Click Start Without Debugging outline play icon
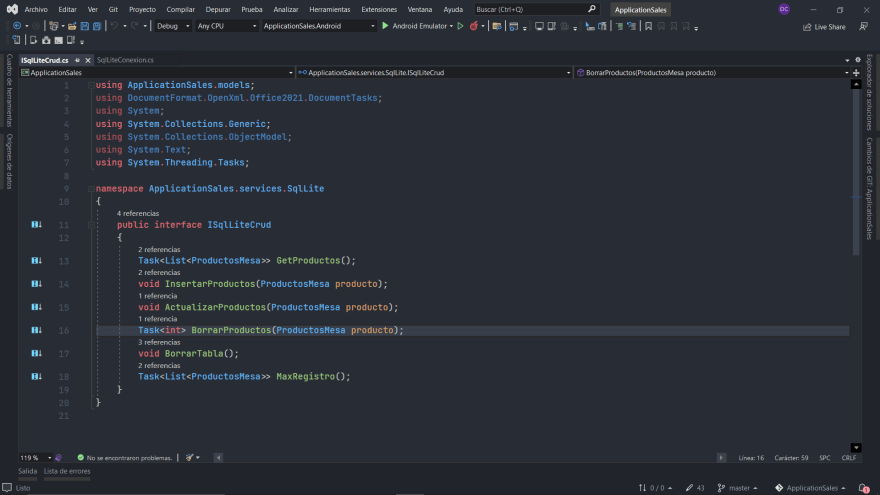This screenshot has width=880, height=495. 460,26
